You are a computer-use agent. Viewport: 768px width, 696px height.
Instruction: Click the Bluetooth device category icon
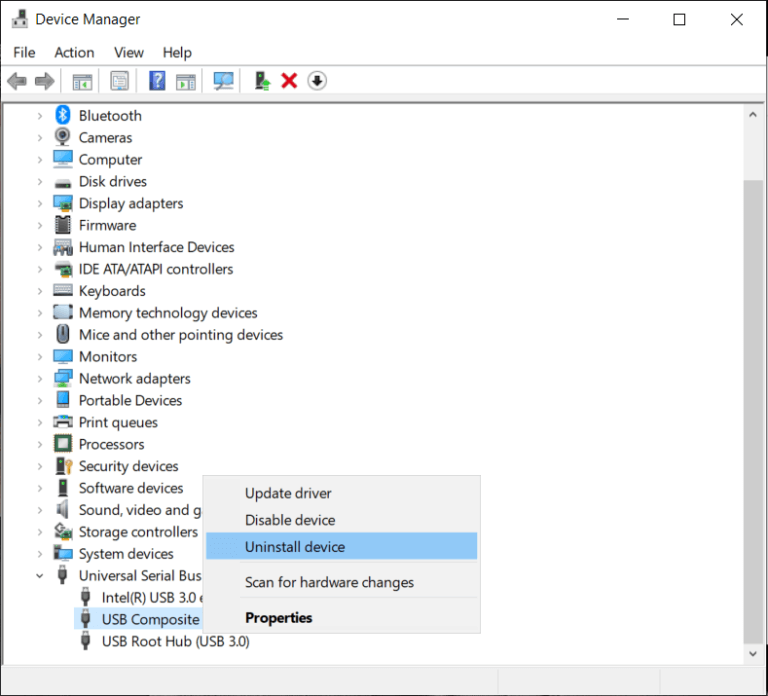click(63, 116)
